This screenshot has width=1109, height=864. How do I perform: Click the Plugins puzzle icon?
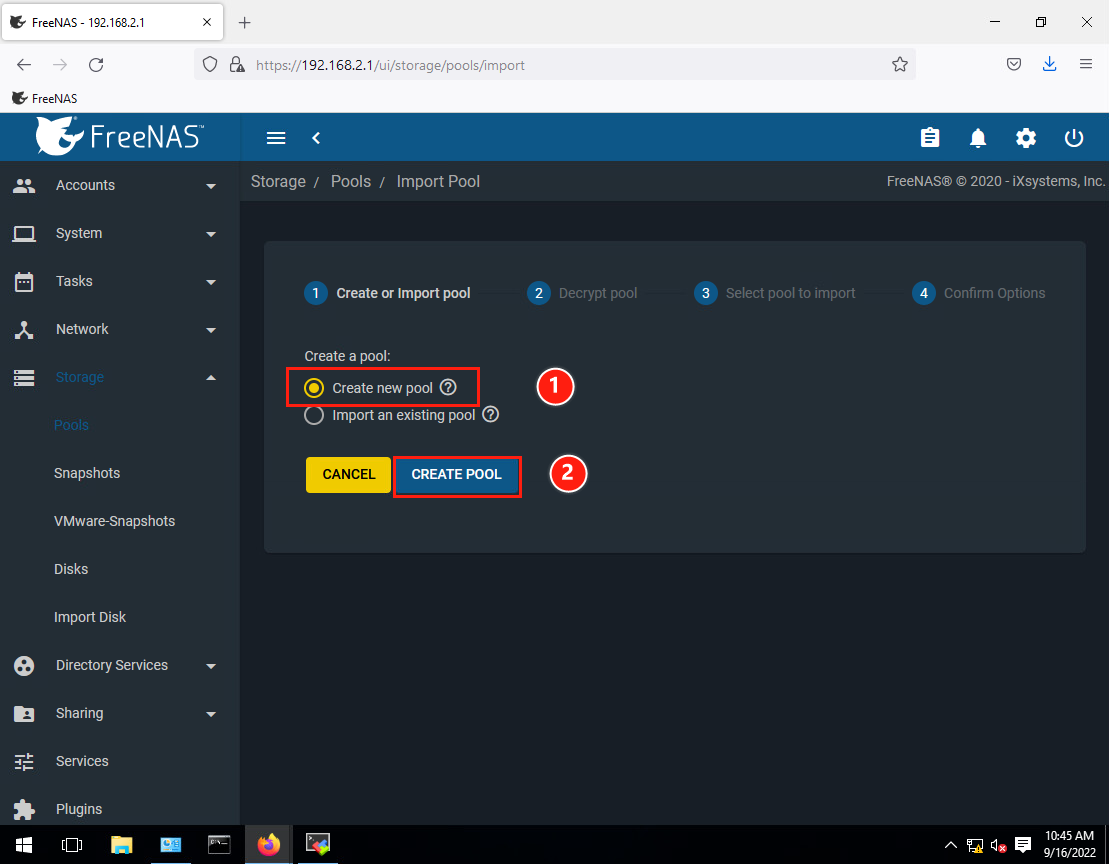click(24, 809)
